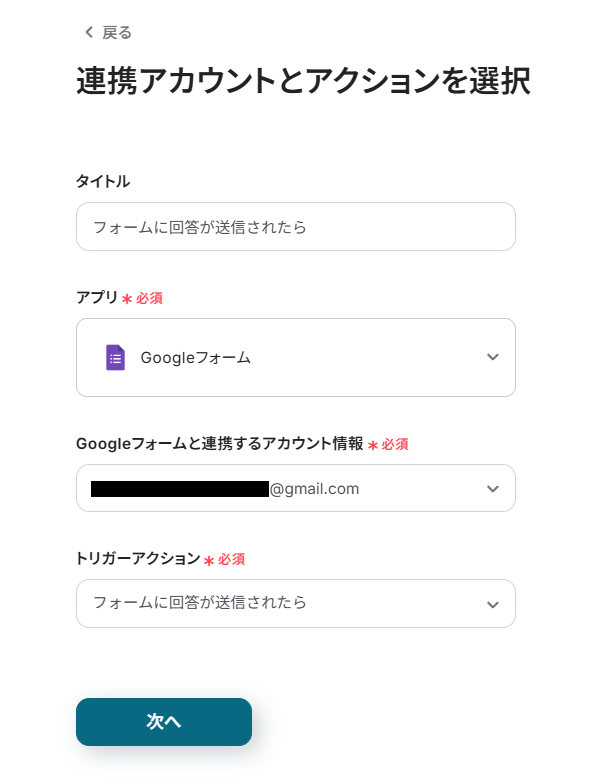Viewport: 591px width, 779px height.
Task: Open the Googleフォーム app dropdown
Action: [296, 357]
